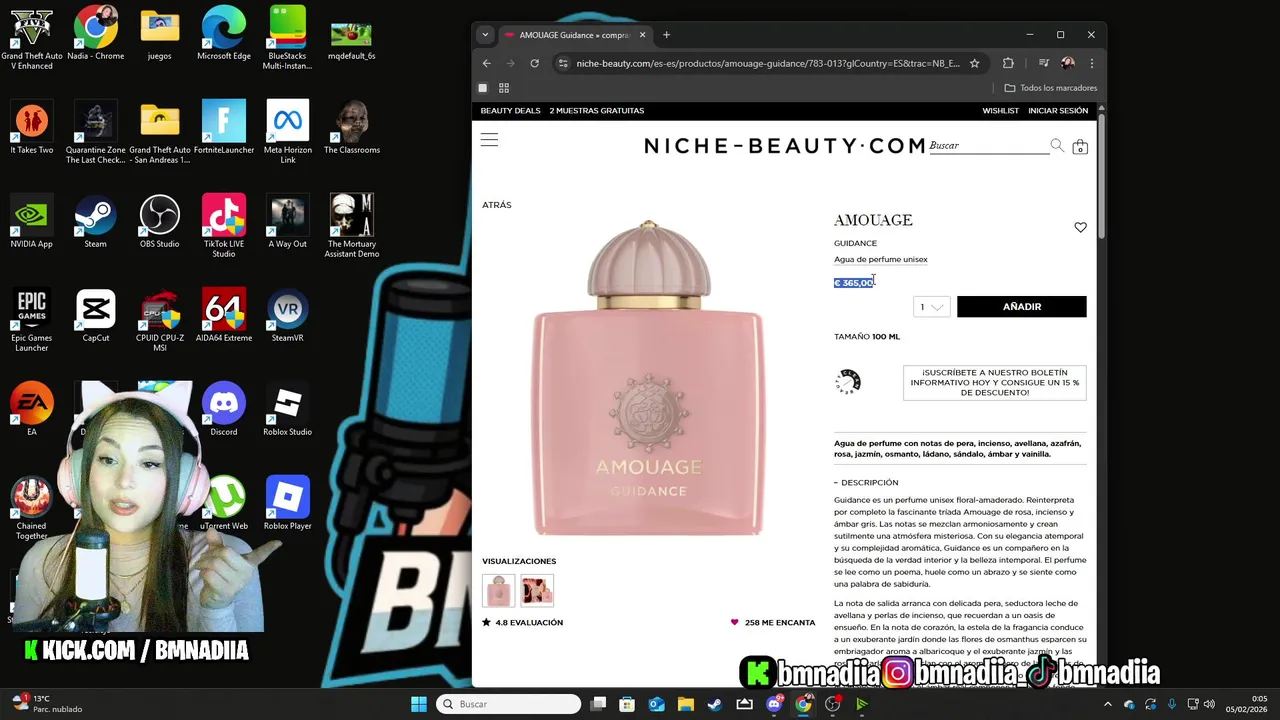The width and height of the screenshot is (1280, 720).
Task: Open the hamburger menu on Niche-Beauty
Action: [x=489, y=140]
